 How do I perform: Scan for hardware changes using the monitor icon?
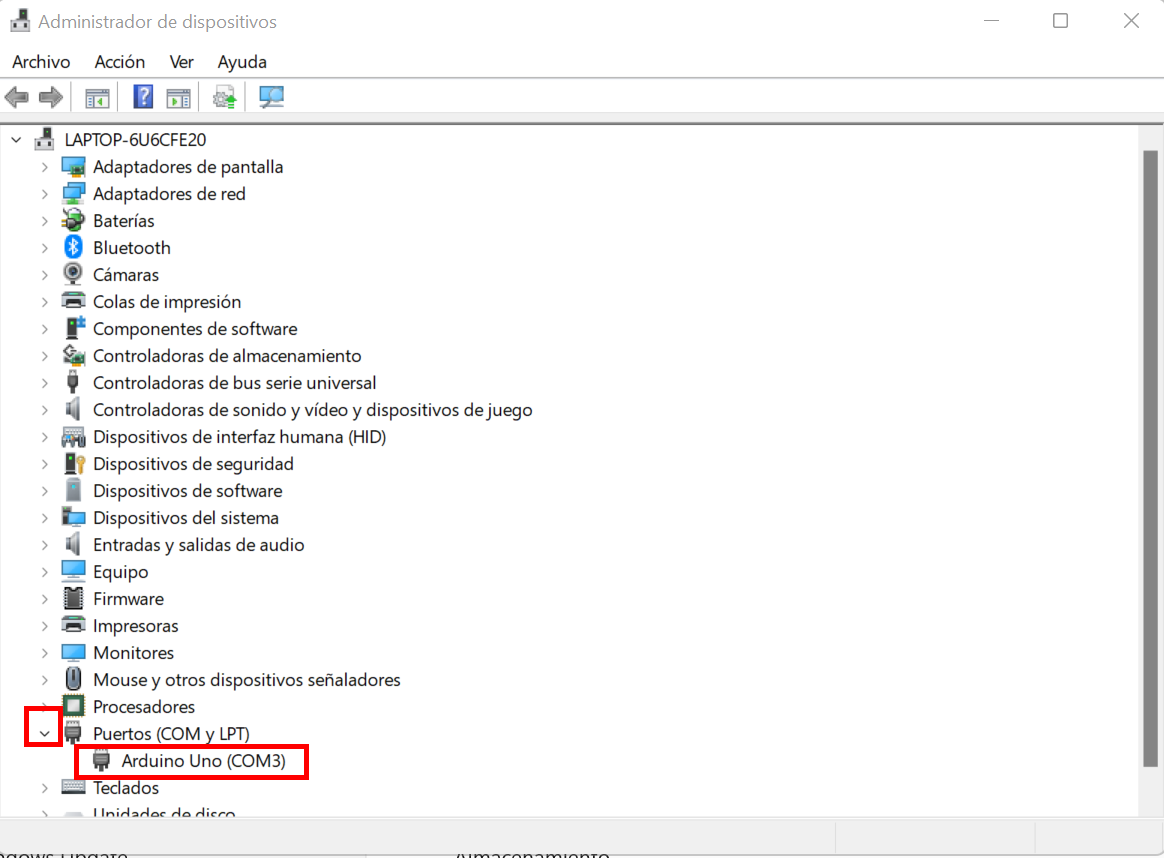point(271,96)
